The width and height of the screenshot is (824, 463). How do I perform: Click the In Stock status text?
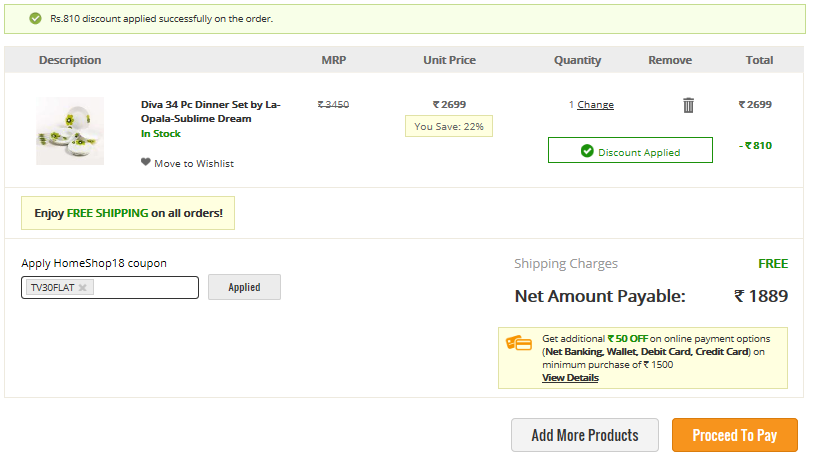160,133
